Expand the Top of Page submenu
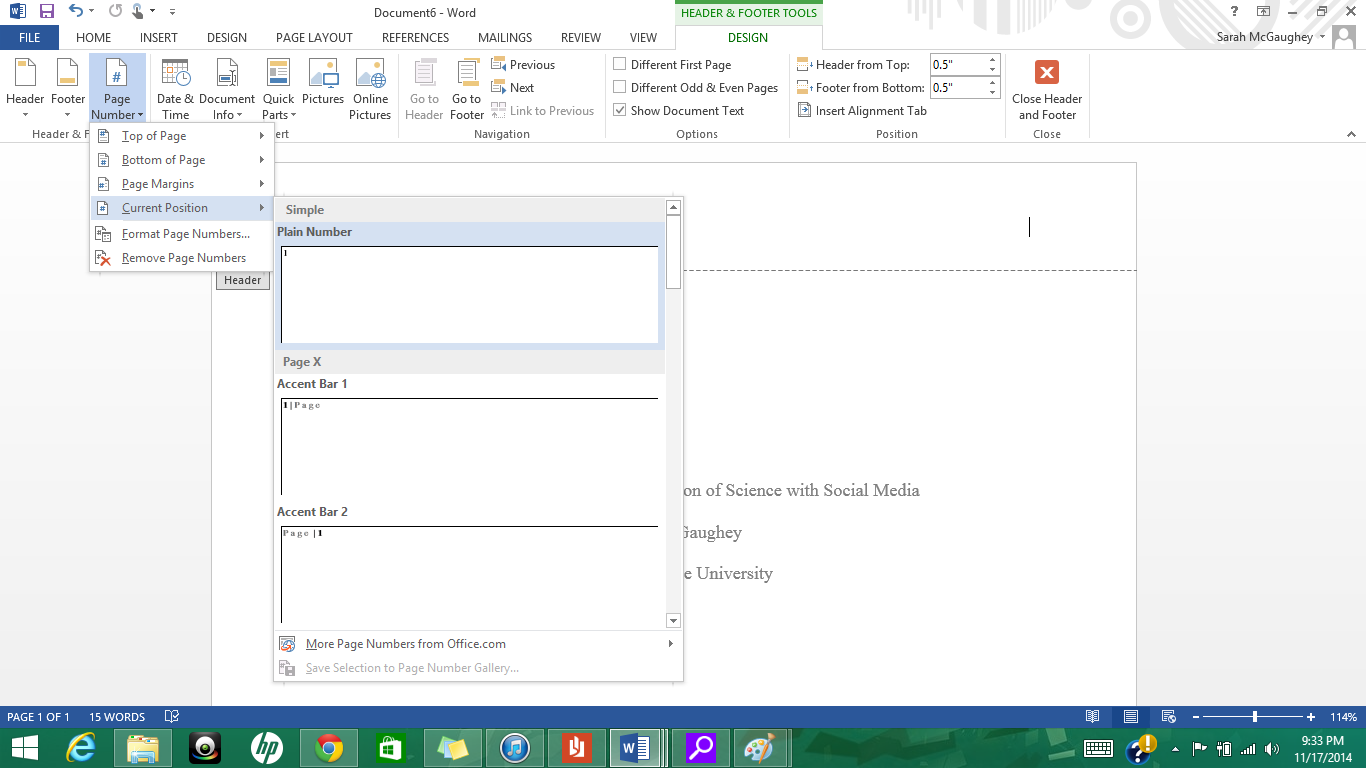 coord(154,136)
